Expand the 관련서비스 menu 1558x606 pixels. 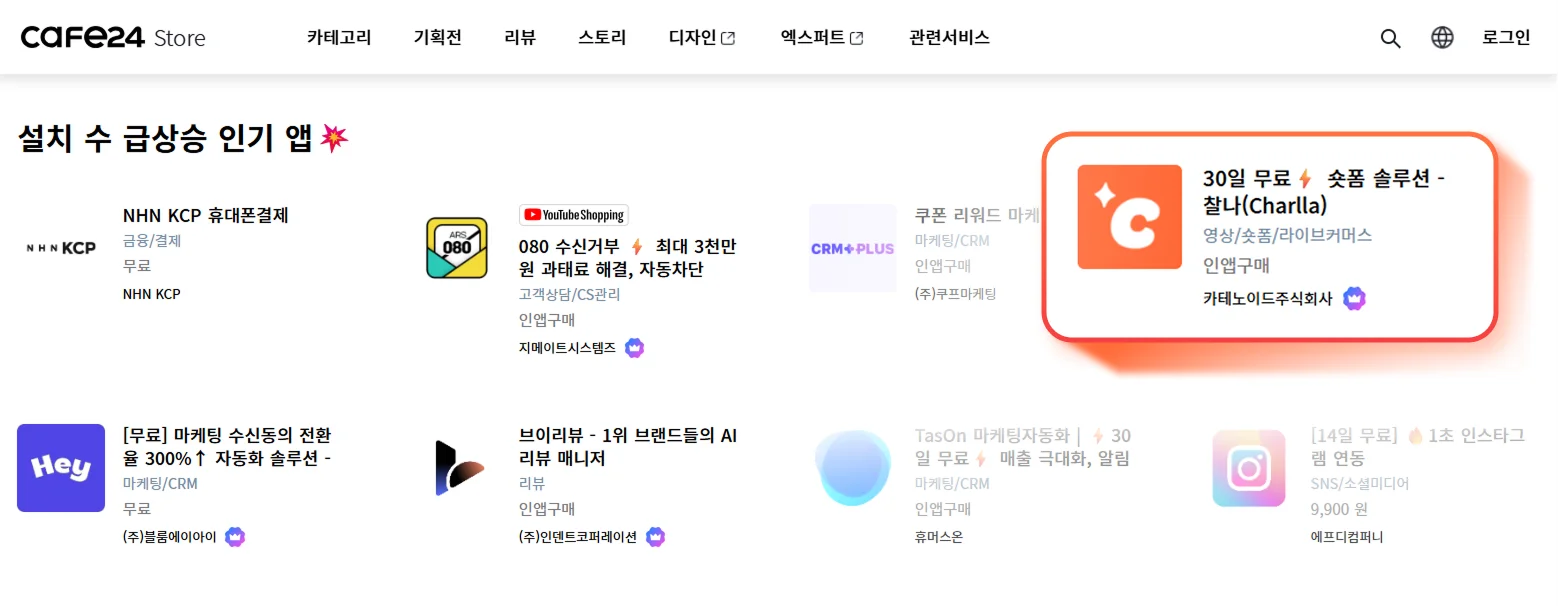(x=949, y=38)
